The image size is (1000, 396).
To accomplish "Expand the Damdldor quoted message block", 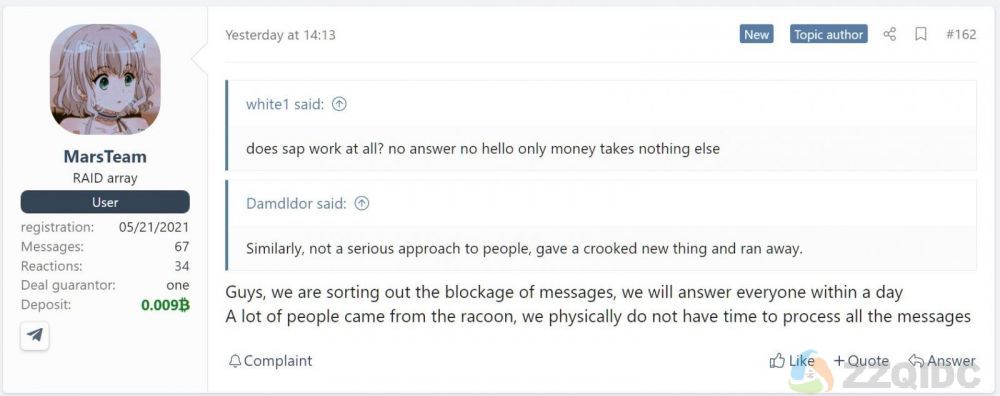I will [601, 225].
